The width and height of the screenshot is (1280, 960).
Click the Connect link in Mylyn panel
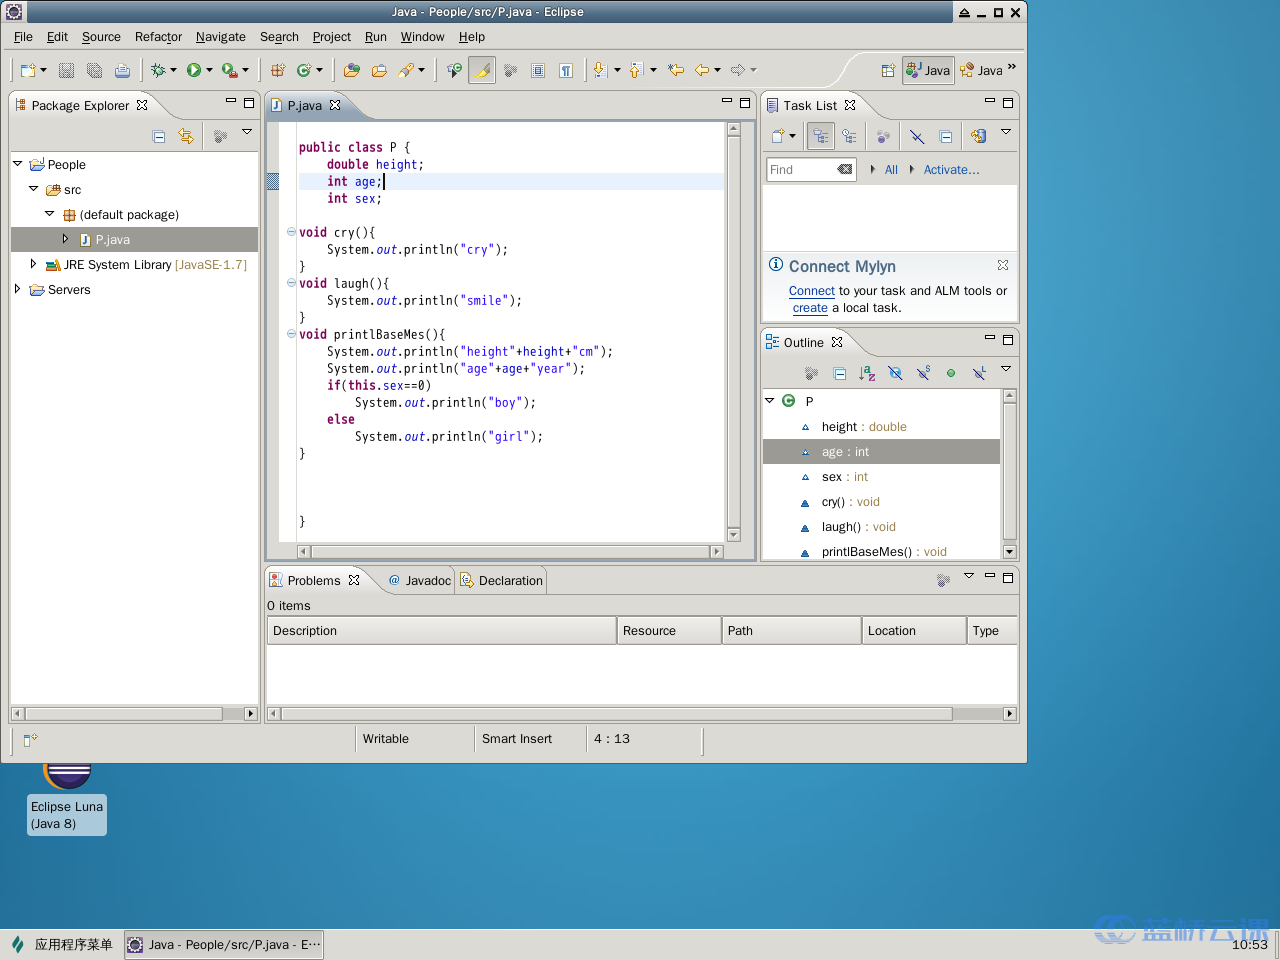tap(811, 291)
